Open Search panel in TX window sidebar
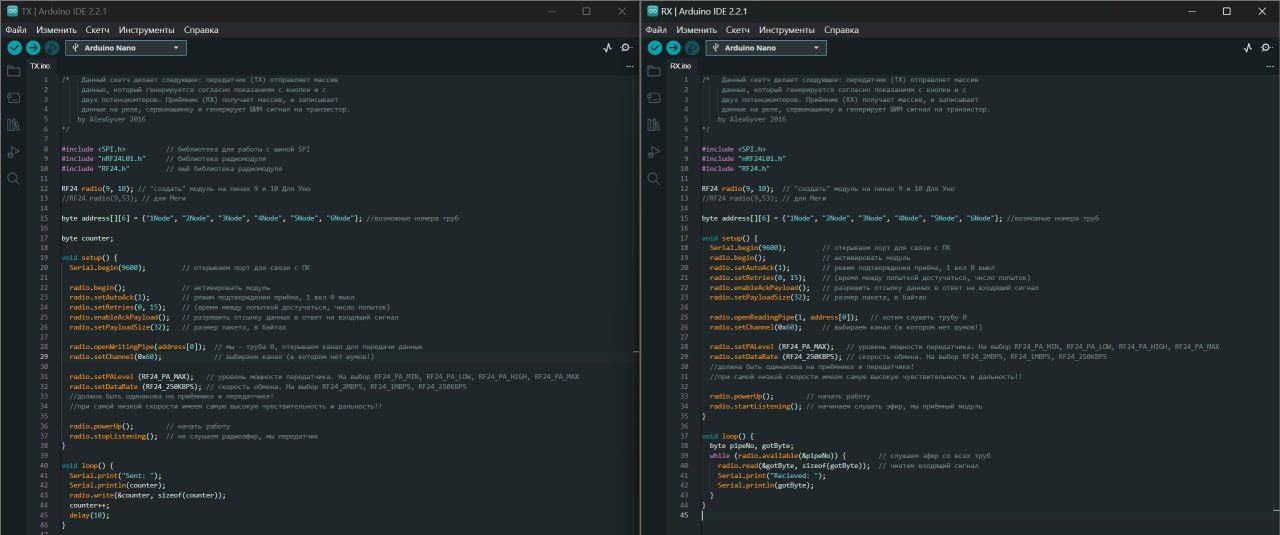 pos(13,178)
